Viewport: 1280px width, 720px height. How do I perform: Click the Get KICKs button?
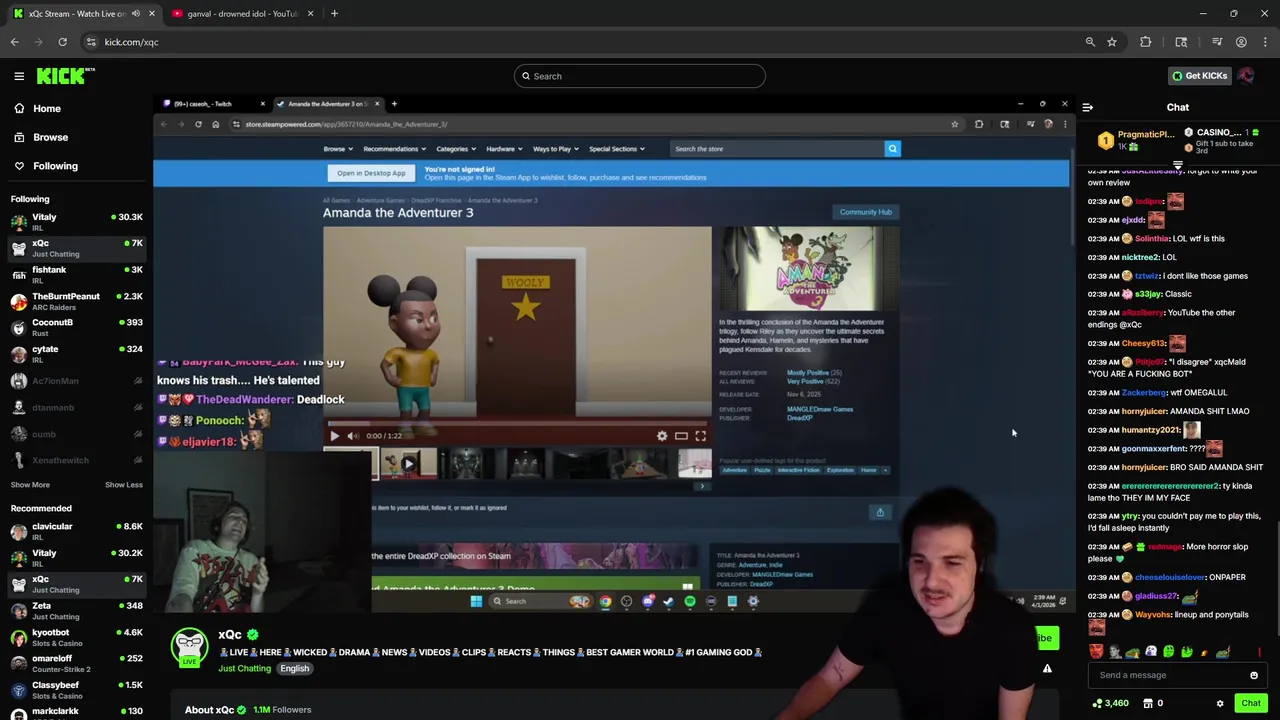(1200, 76)
